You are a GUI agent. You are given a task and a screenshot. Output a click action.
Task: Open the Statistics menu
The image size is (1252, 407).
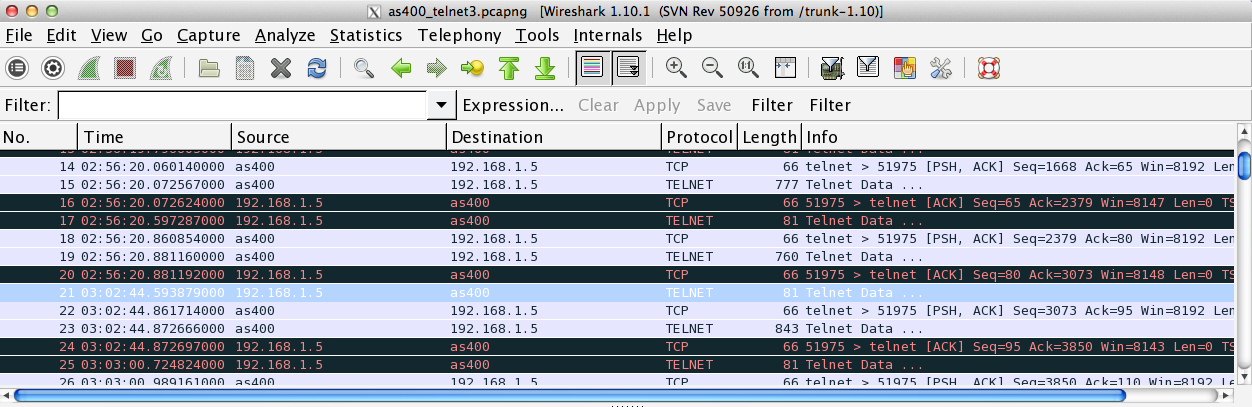click(x=366, y=36)
